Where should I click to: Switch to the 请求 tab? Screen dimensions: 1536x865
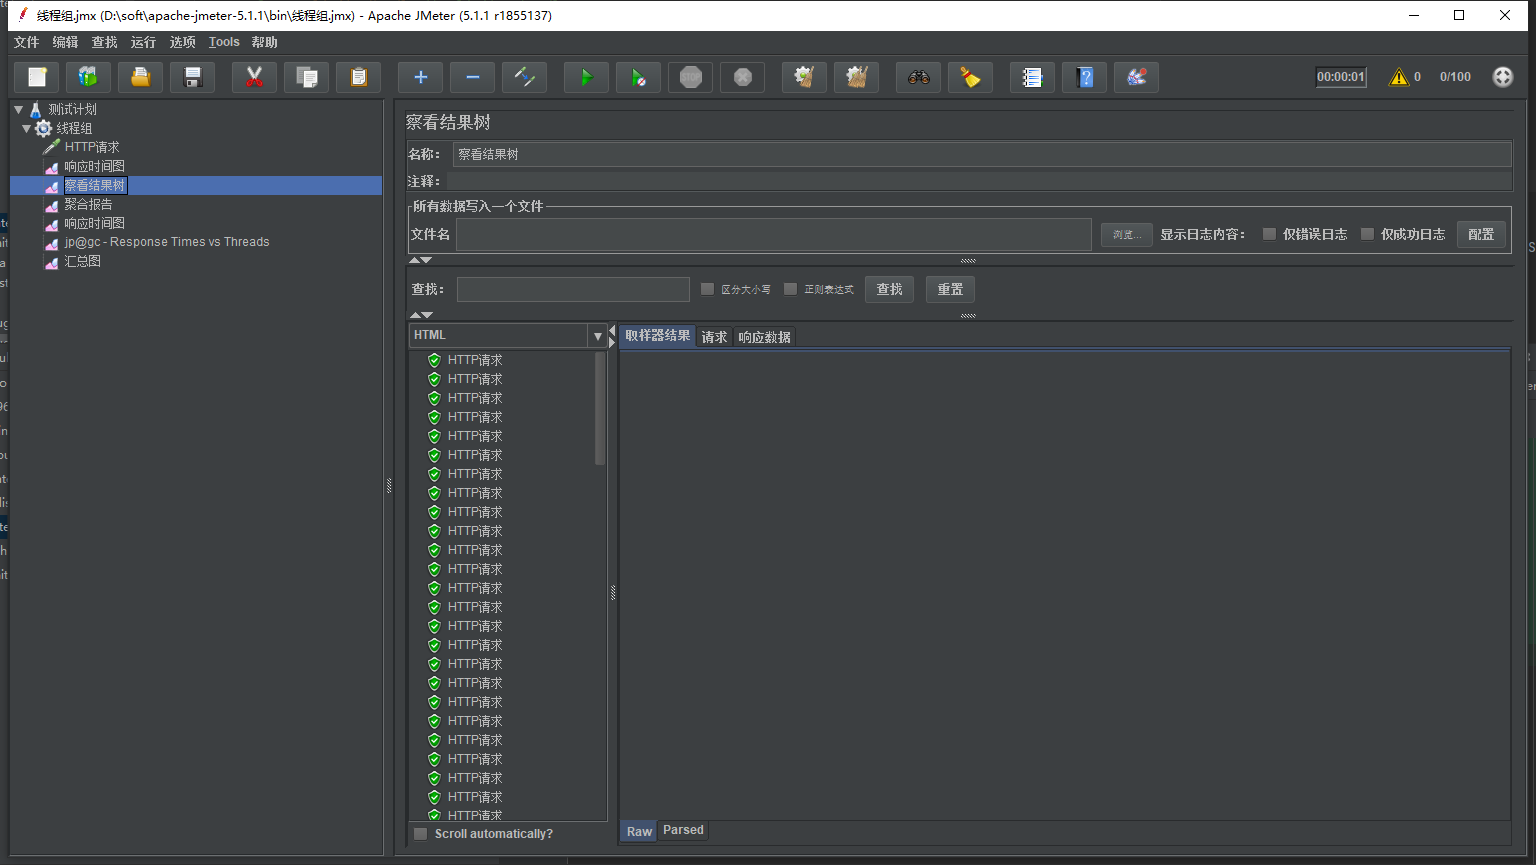(714, 337)
